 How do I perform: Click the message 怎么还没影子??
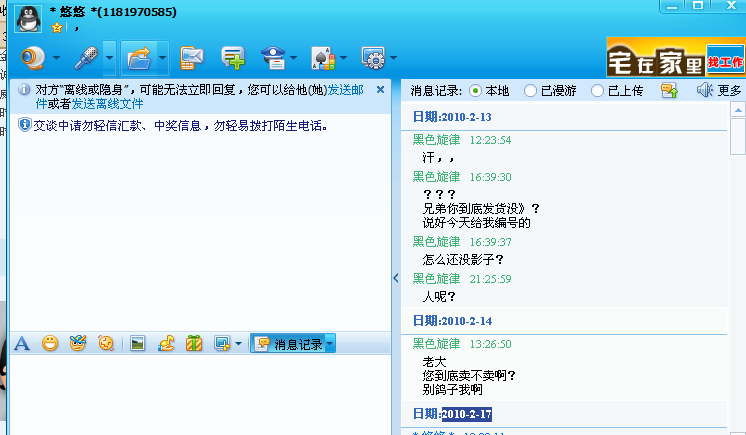click(463, 259)
